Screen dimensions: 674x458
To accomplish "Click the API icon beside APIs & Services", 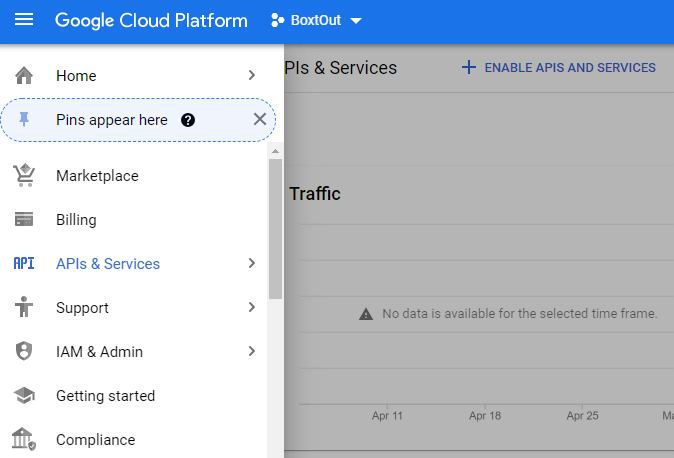I will tap(24, 264).
